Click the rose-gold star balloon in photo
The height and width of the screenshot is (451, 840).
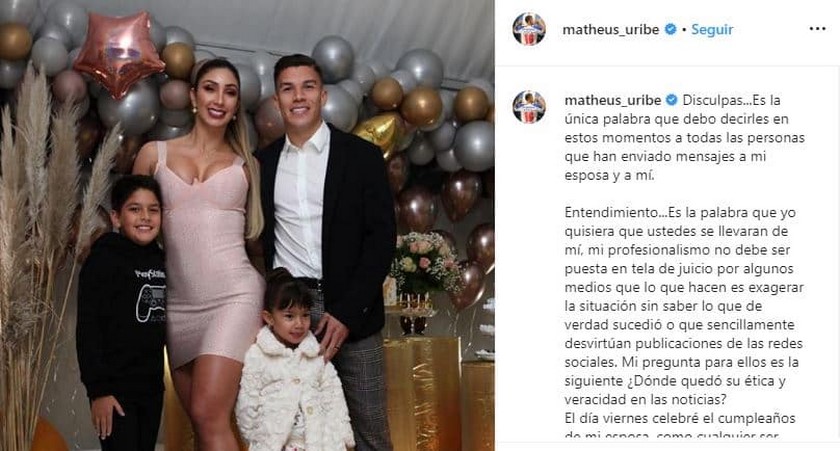pyautogui.click(x=119, y=52)
